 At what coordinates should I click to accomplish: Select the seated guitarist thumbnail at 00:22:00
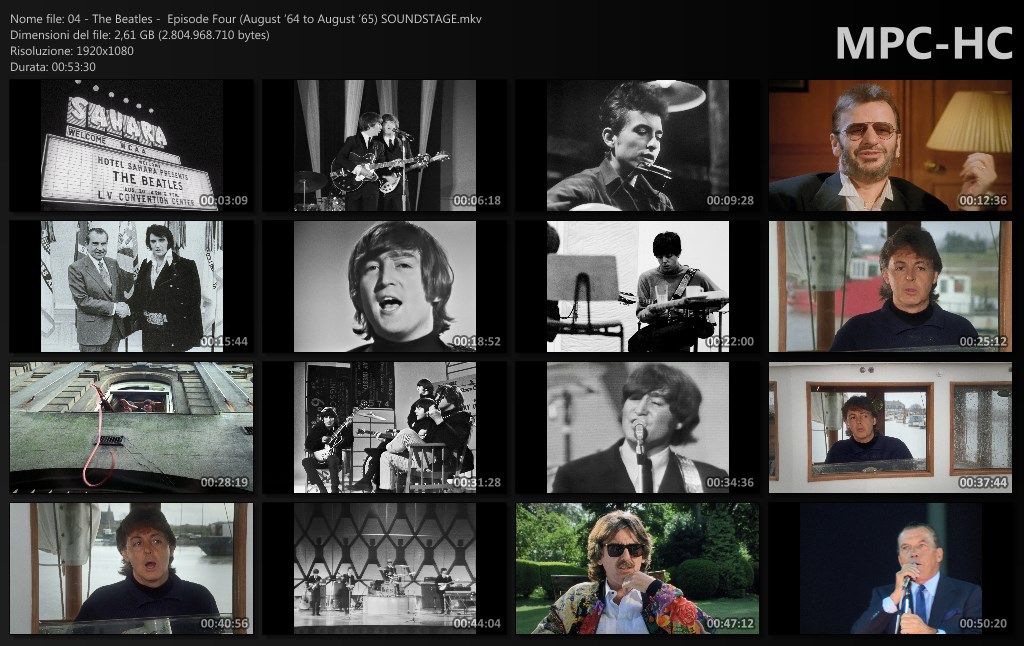(x=637, y=286)
